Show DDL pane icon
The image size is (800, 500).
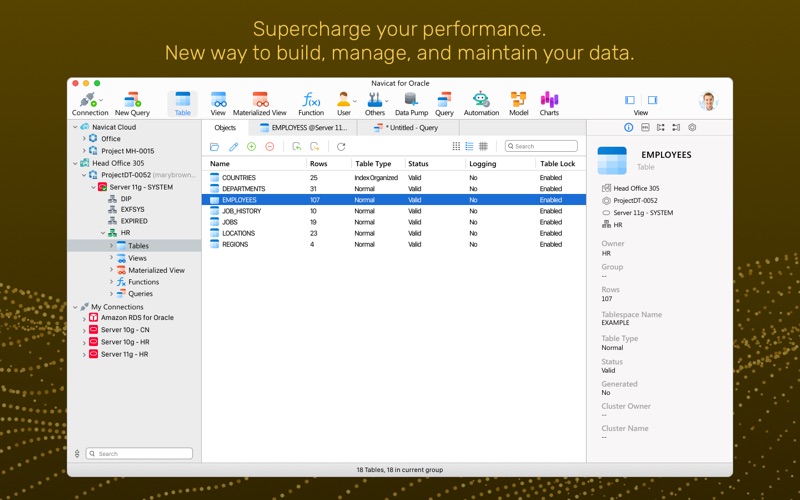tap(645, 128)
